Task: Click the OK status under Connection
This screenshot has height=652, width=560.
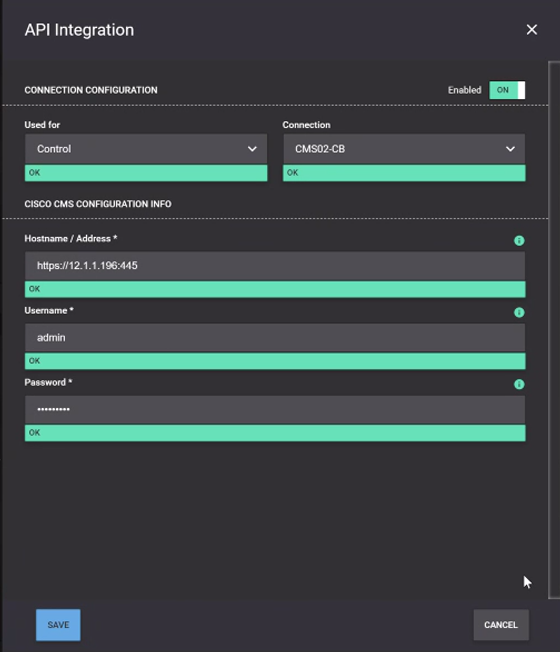Action: (404, 173)
